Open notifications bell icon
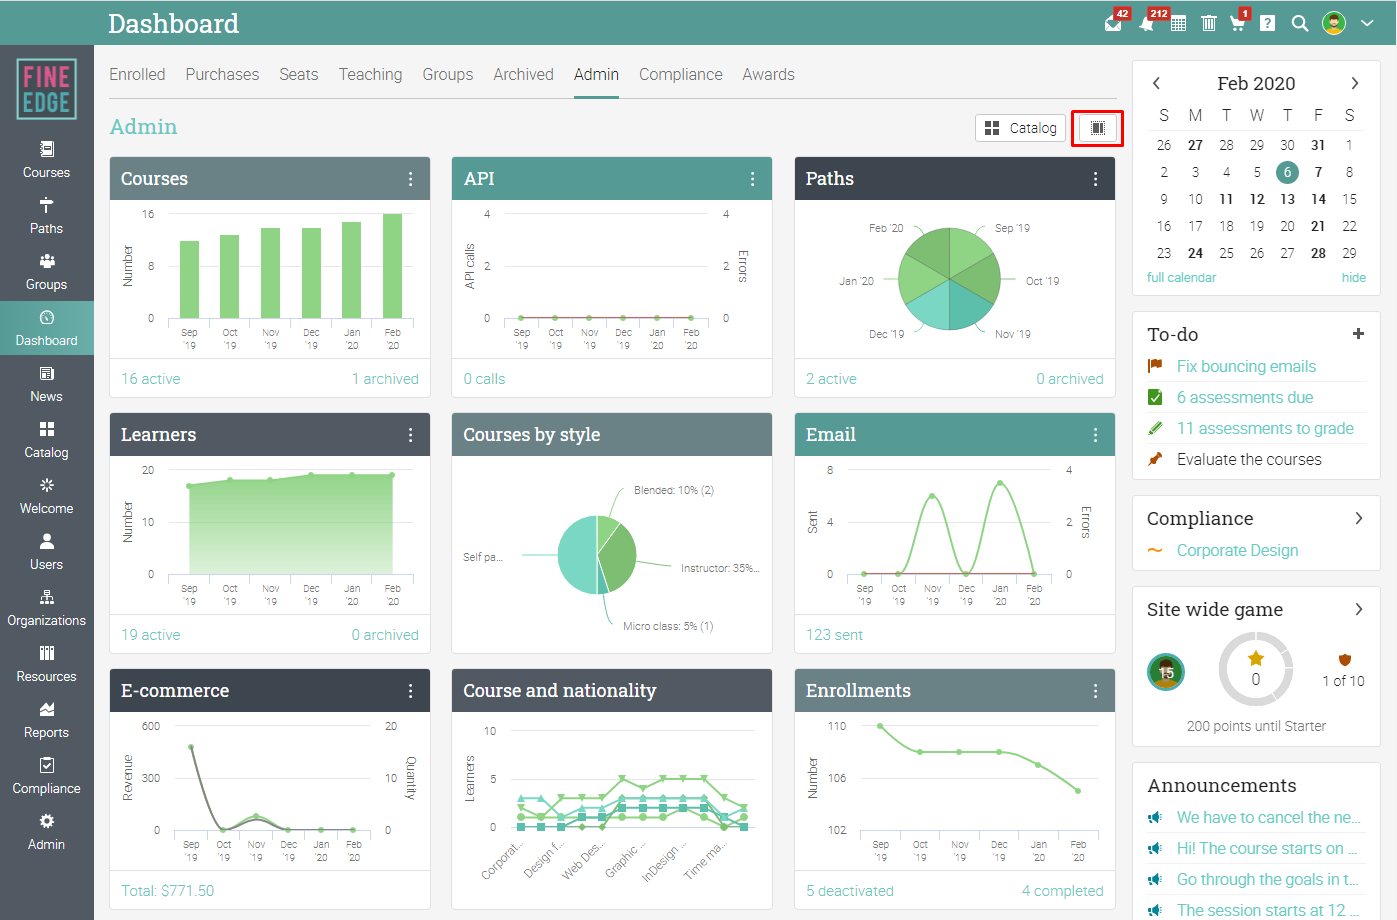Screen dimensions: 1397x920 (1147, 24)
